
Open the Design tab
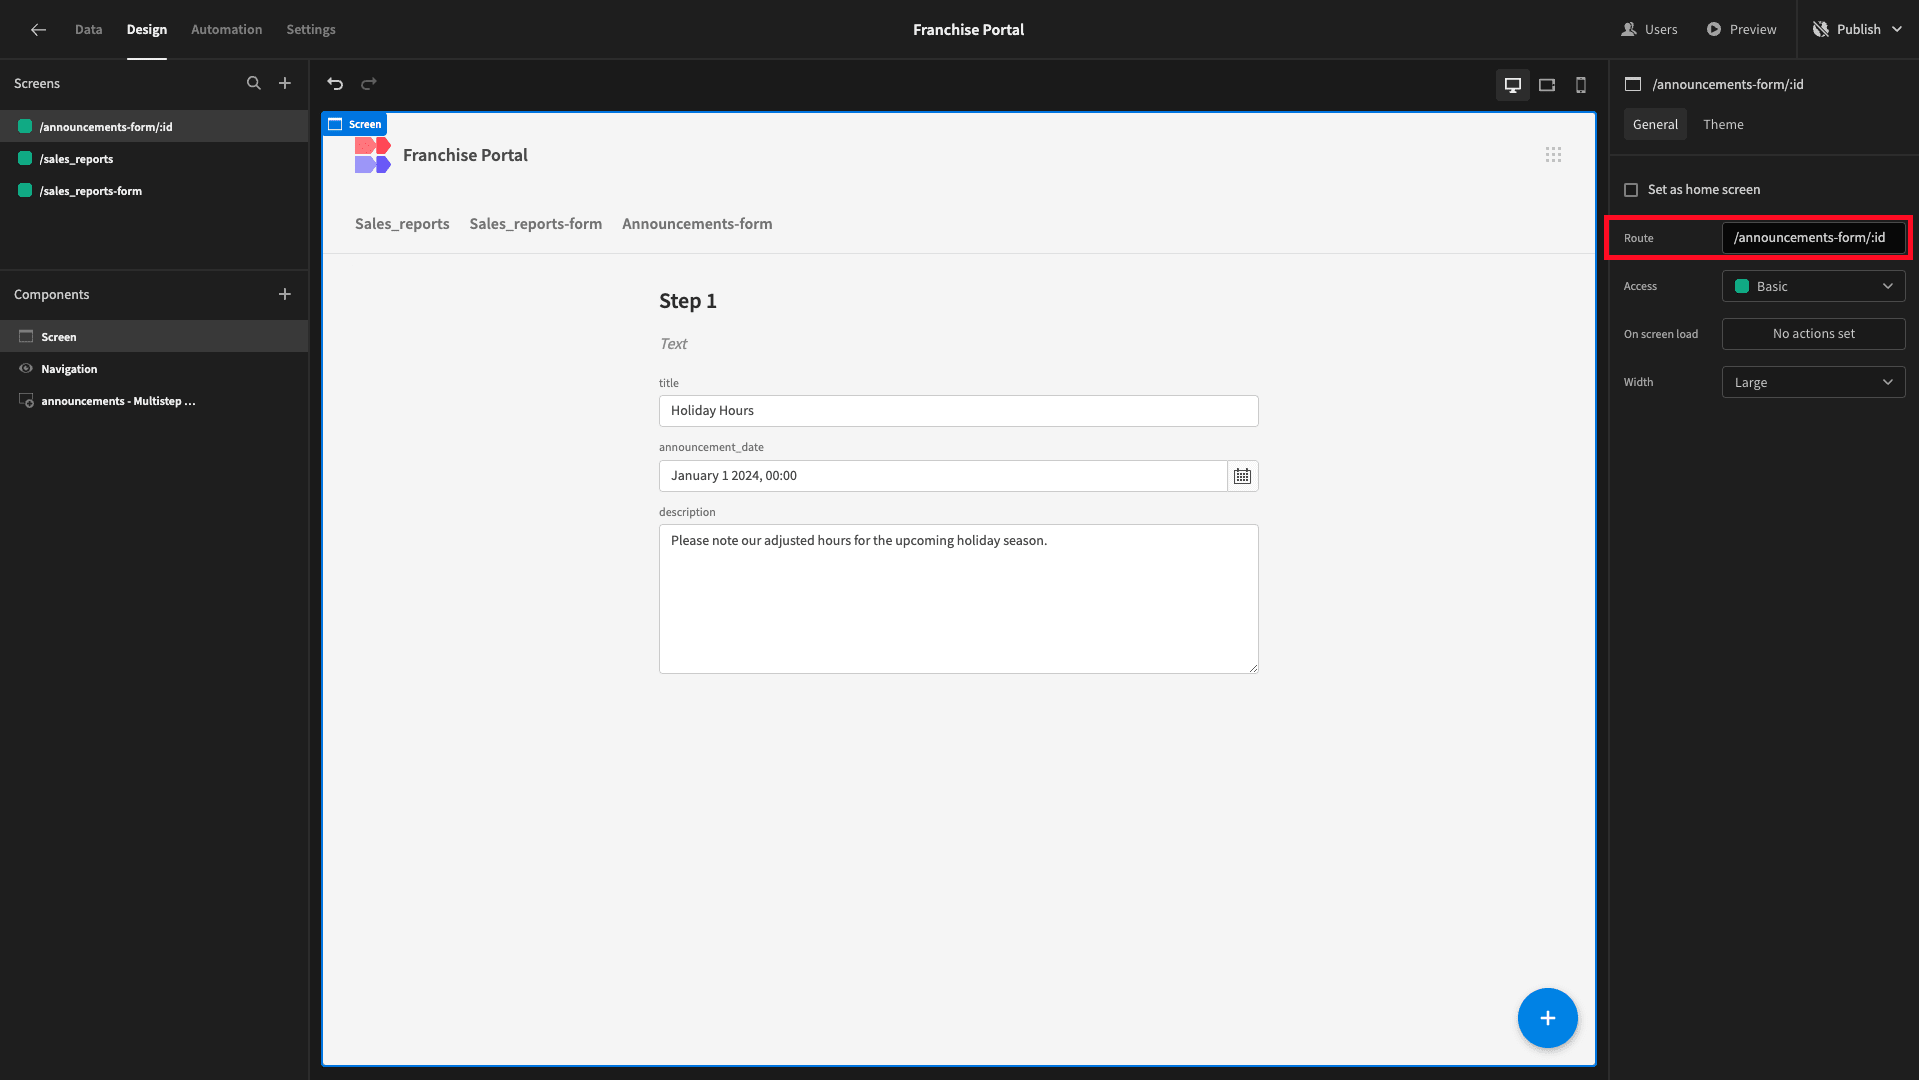(147, 30)
